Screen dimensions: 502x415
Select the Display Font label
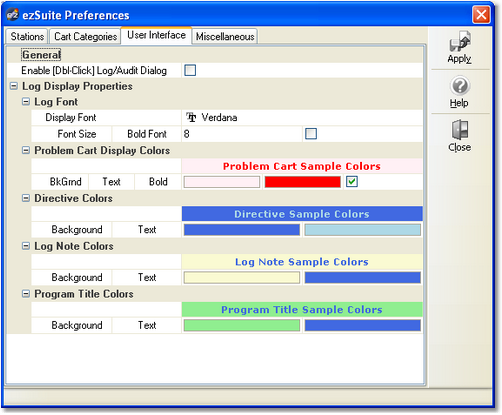point(71,117)
